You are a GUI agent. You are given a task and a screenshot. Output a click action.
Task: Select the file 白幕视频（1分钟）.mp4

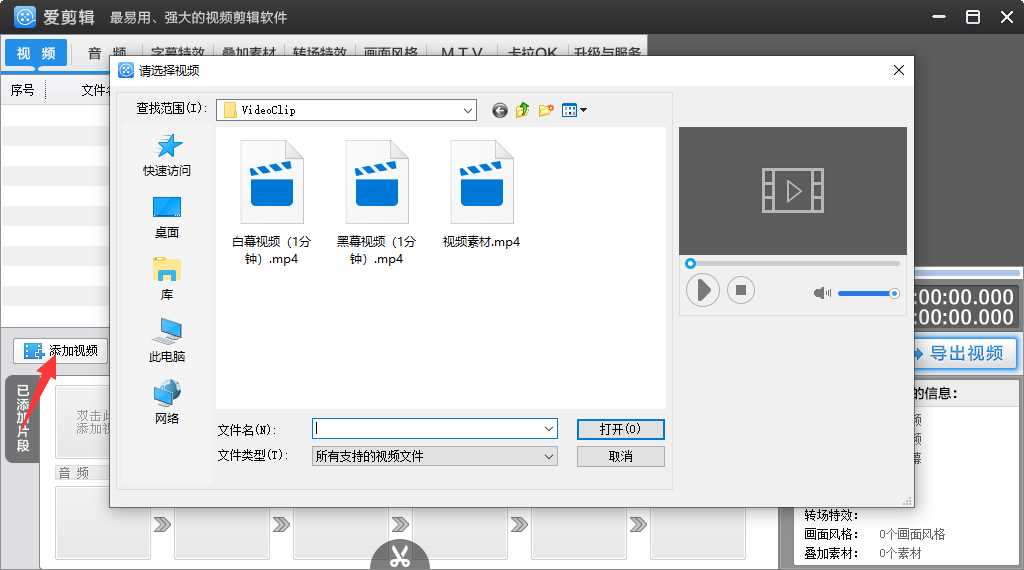coord(272,202)
